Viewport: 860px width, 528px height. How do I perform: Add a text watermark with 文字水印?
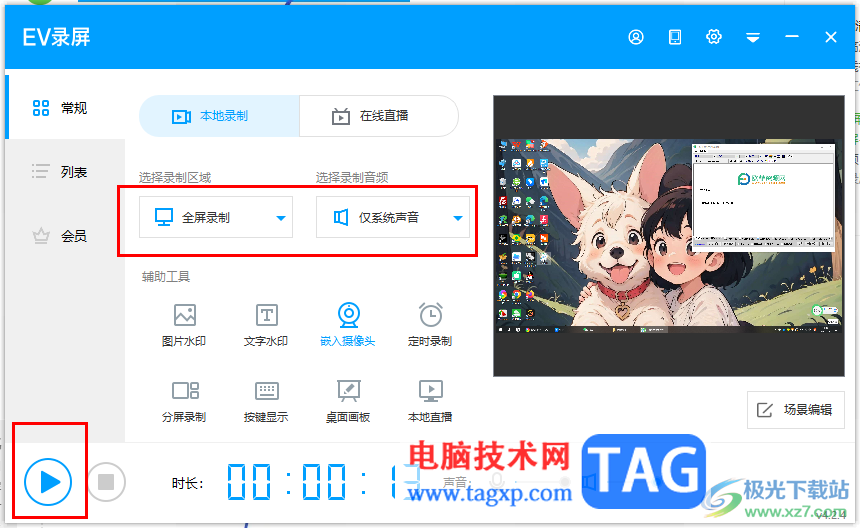tap(266, 325)
